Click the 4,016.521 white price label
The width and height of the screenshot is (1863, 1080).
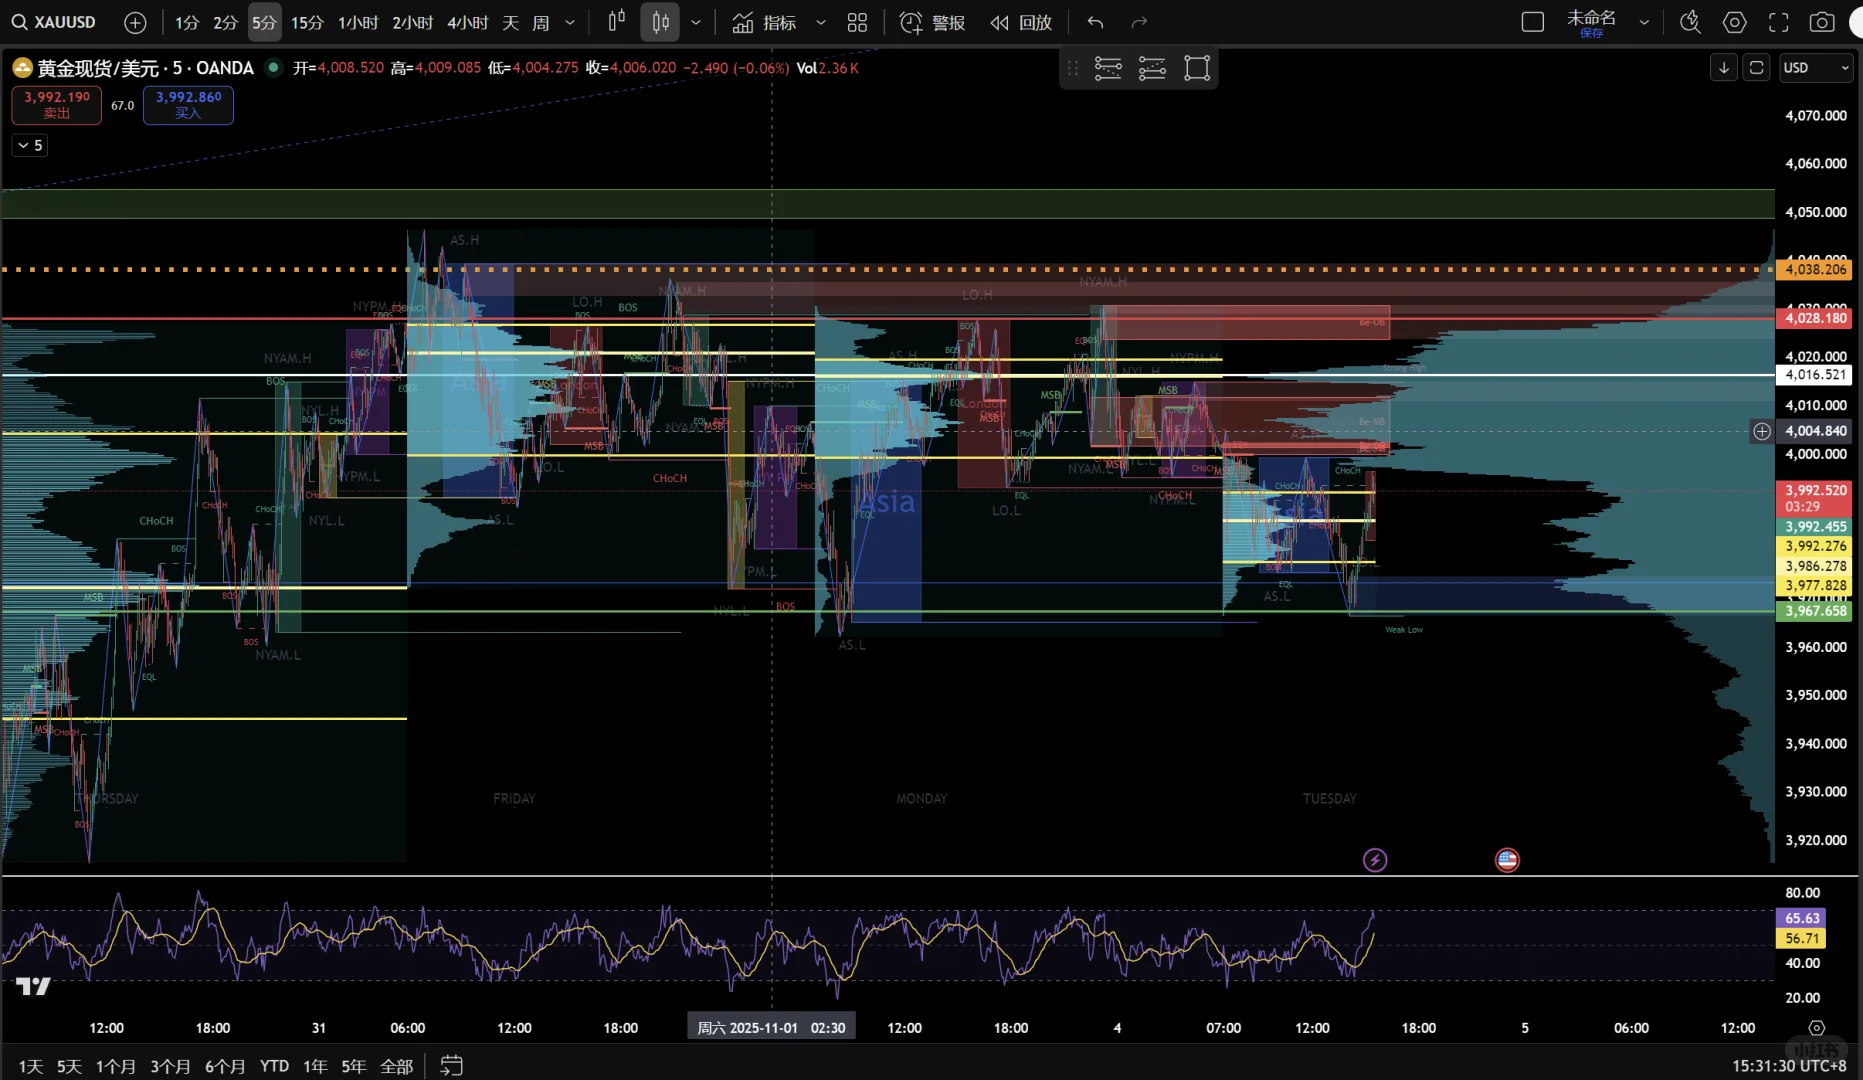(x=1816, y=375)
